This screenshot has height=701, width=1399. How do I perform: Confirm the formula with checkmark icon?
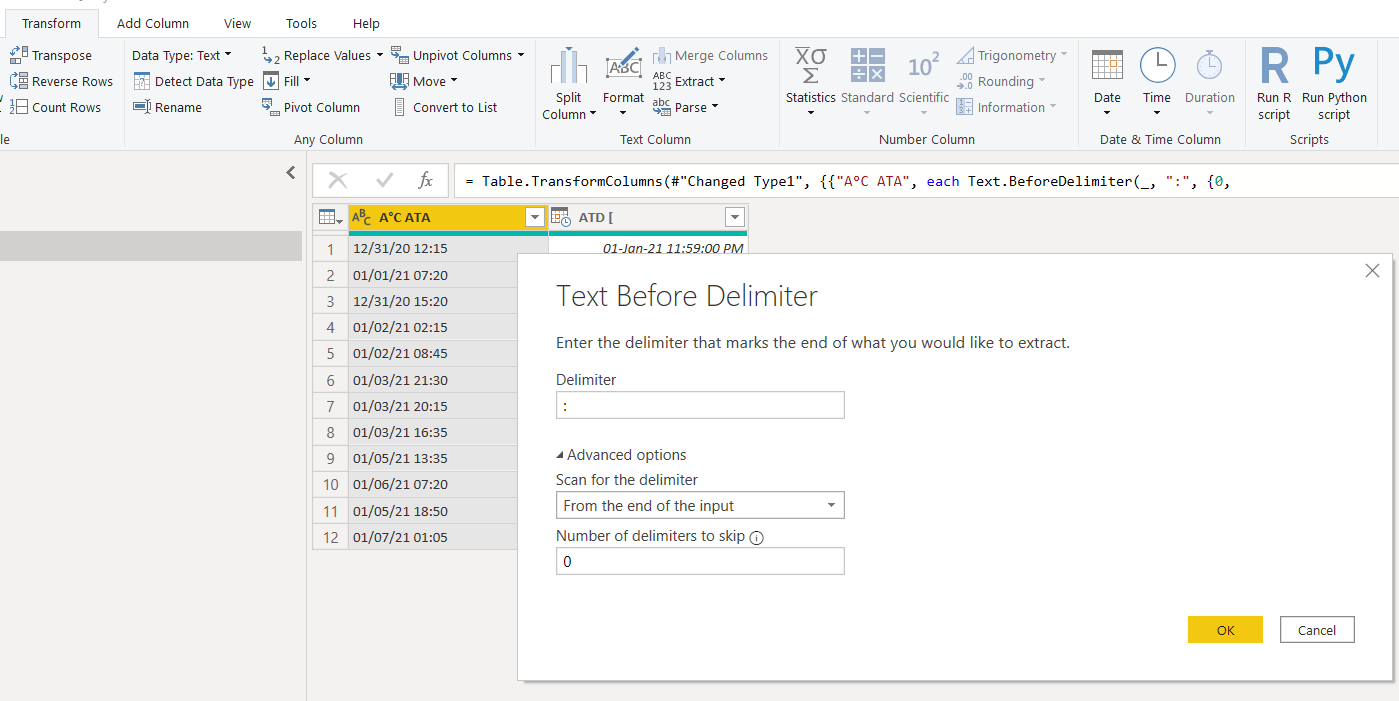(384, 180)
